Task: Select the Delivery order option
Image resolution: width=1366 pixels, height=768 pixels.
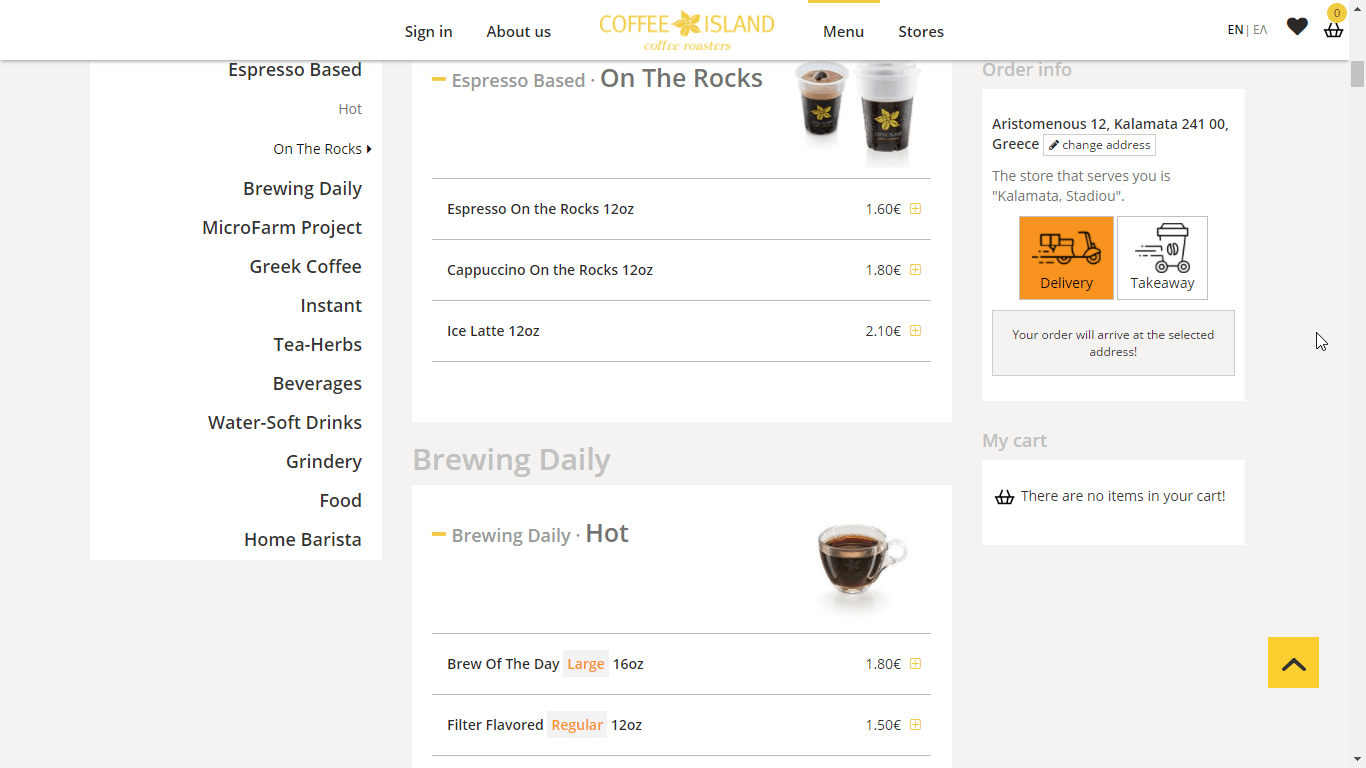Action: click(x=1066, y=258)
